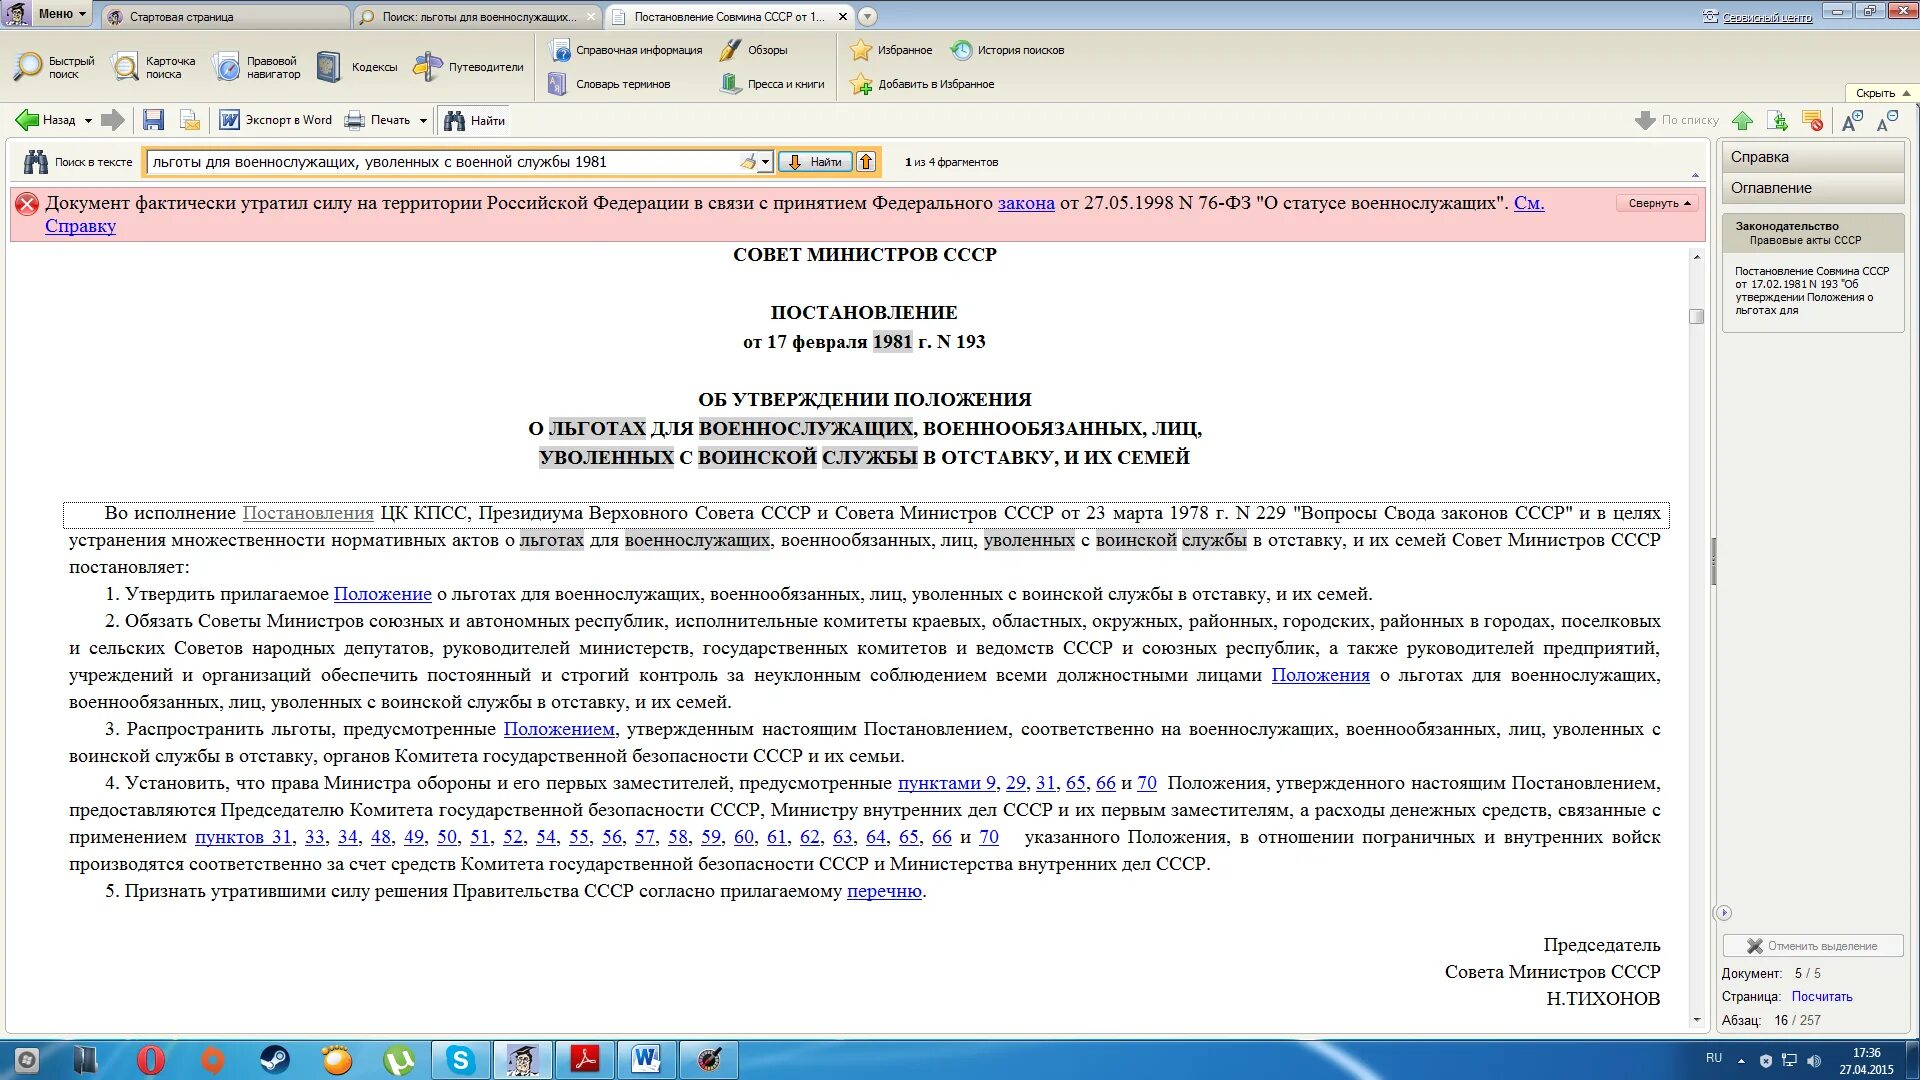
Task: Open Обзоры reviews
Action: 754,50
